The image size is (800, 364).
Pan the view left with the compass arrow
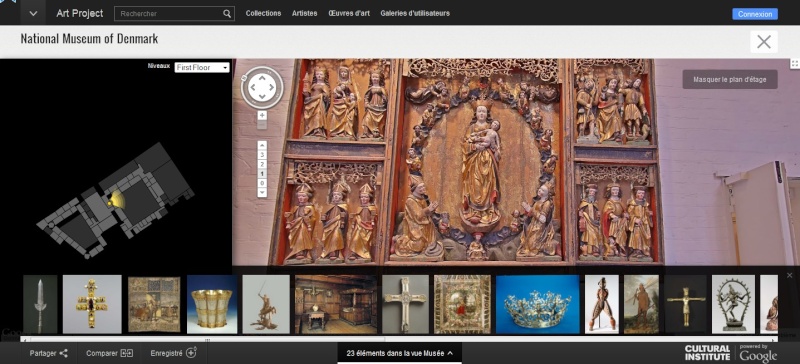coord(253,88)
